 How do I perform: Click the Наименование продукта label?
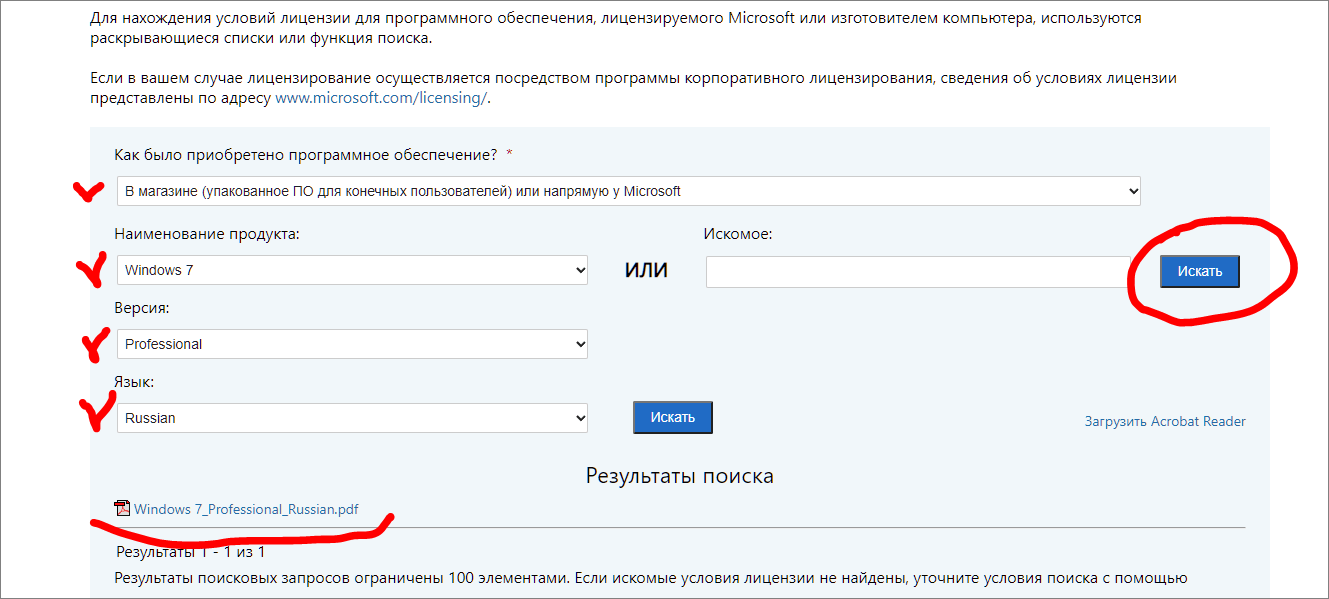(x=207, y=234)
